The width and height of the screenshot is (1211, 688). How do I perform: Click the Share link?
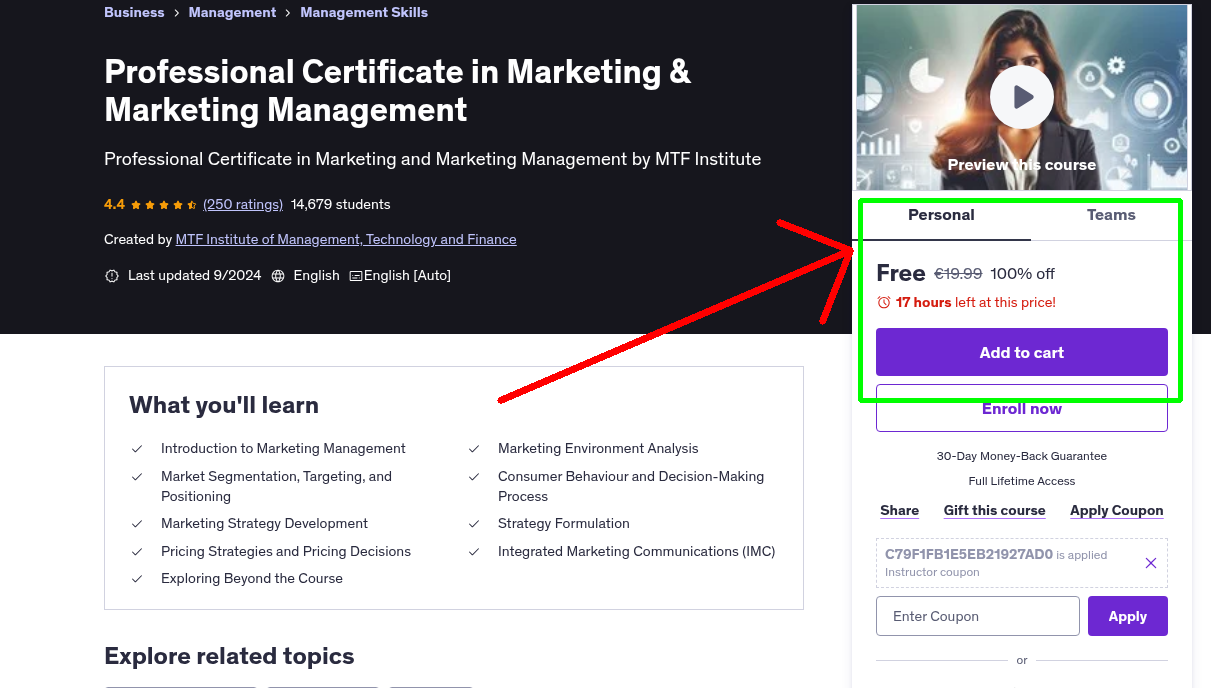coord(899,511)
